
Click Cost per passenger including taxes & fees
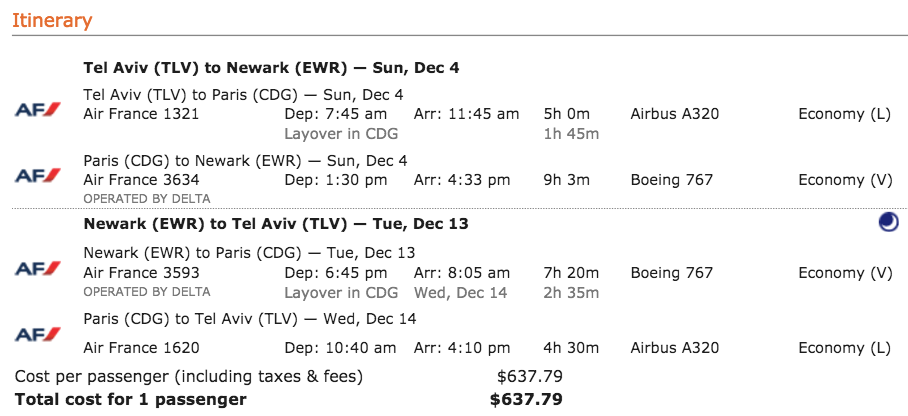tap(189, 377)
